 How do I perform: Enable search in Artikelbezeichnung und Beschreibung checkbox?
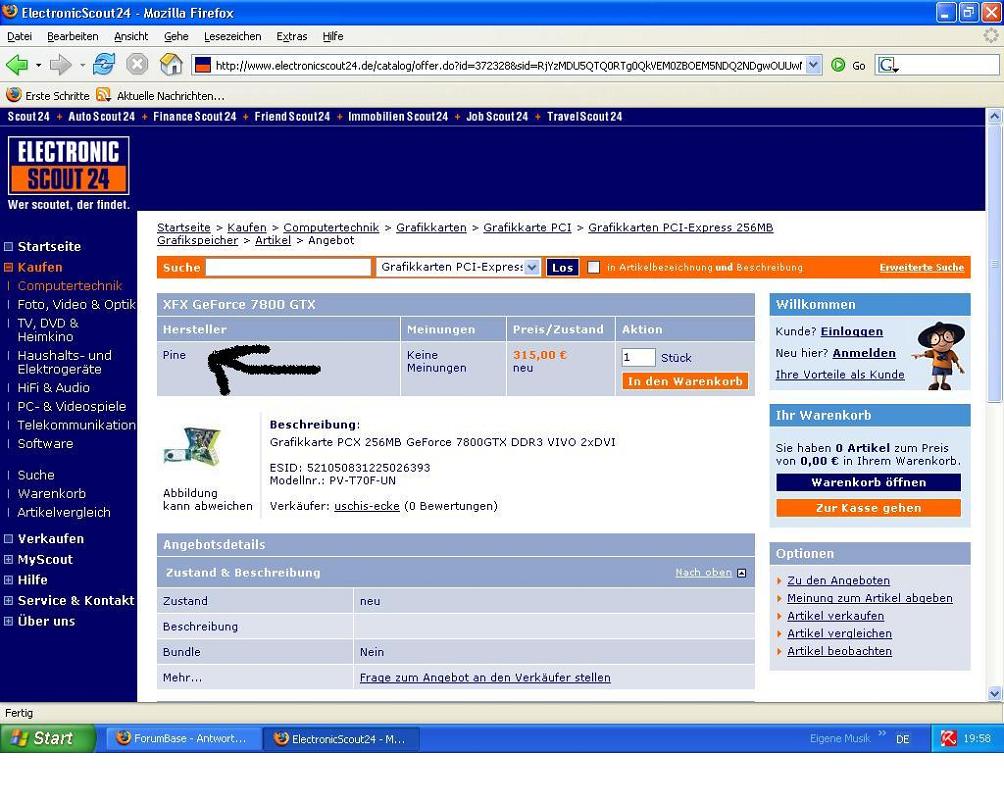click(x=594, y=267)
